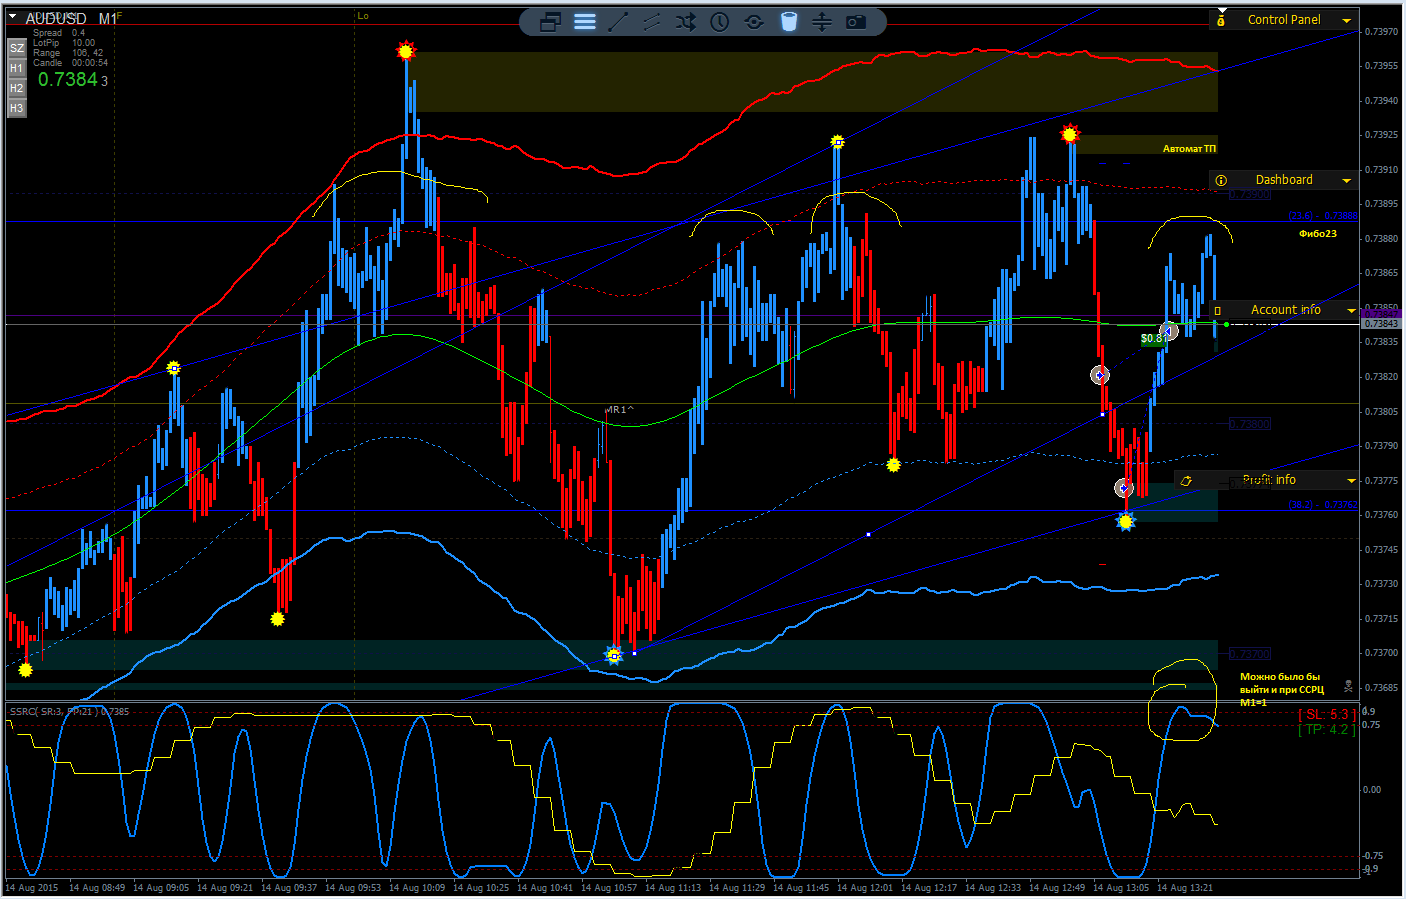Click the SSRC indicator label

point(69,712)
